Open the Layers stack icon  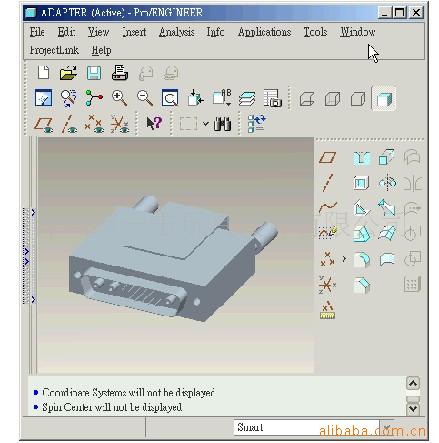point(247,98)
